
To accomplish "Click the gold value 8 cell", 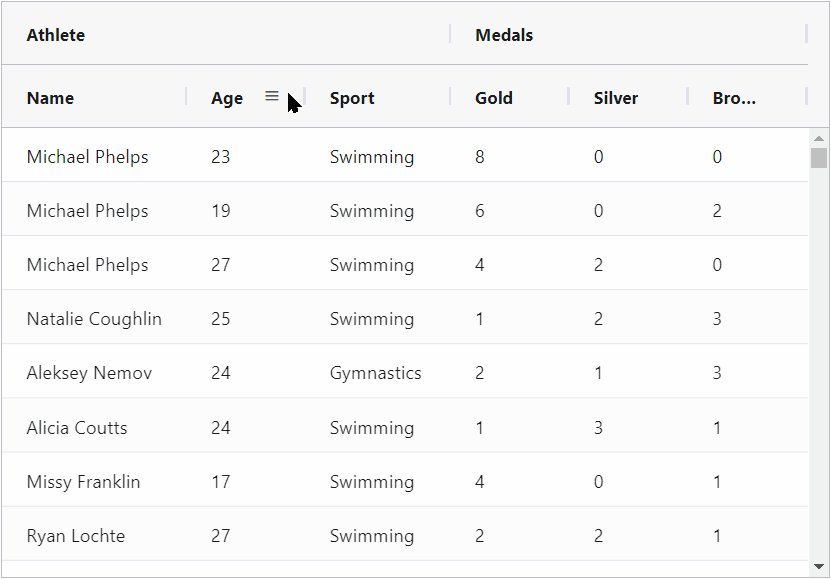I will coord(480,157).
